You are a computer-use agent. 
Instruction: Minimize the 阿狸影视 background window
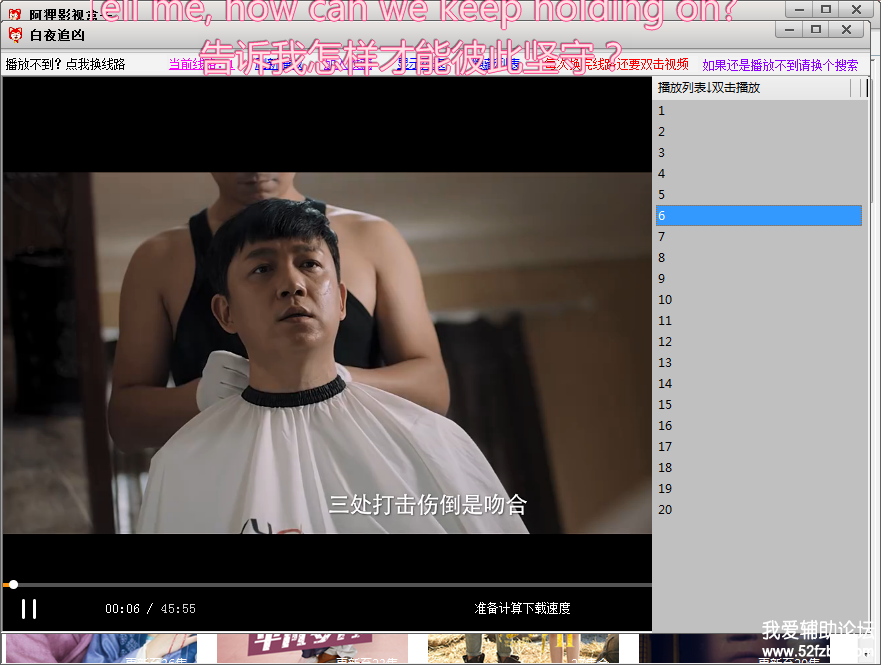click(x=799, y=9)
